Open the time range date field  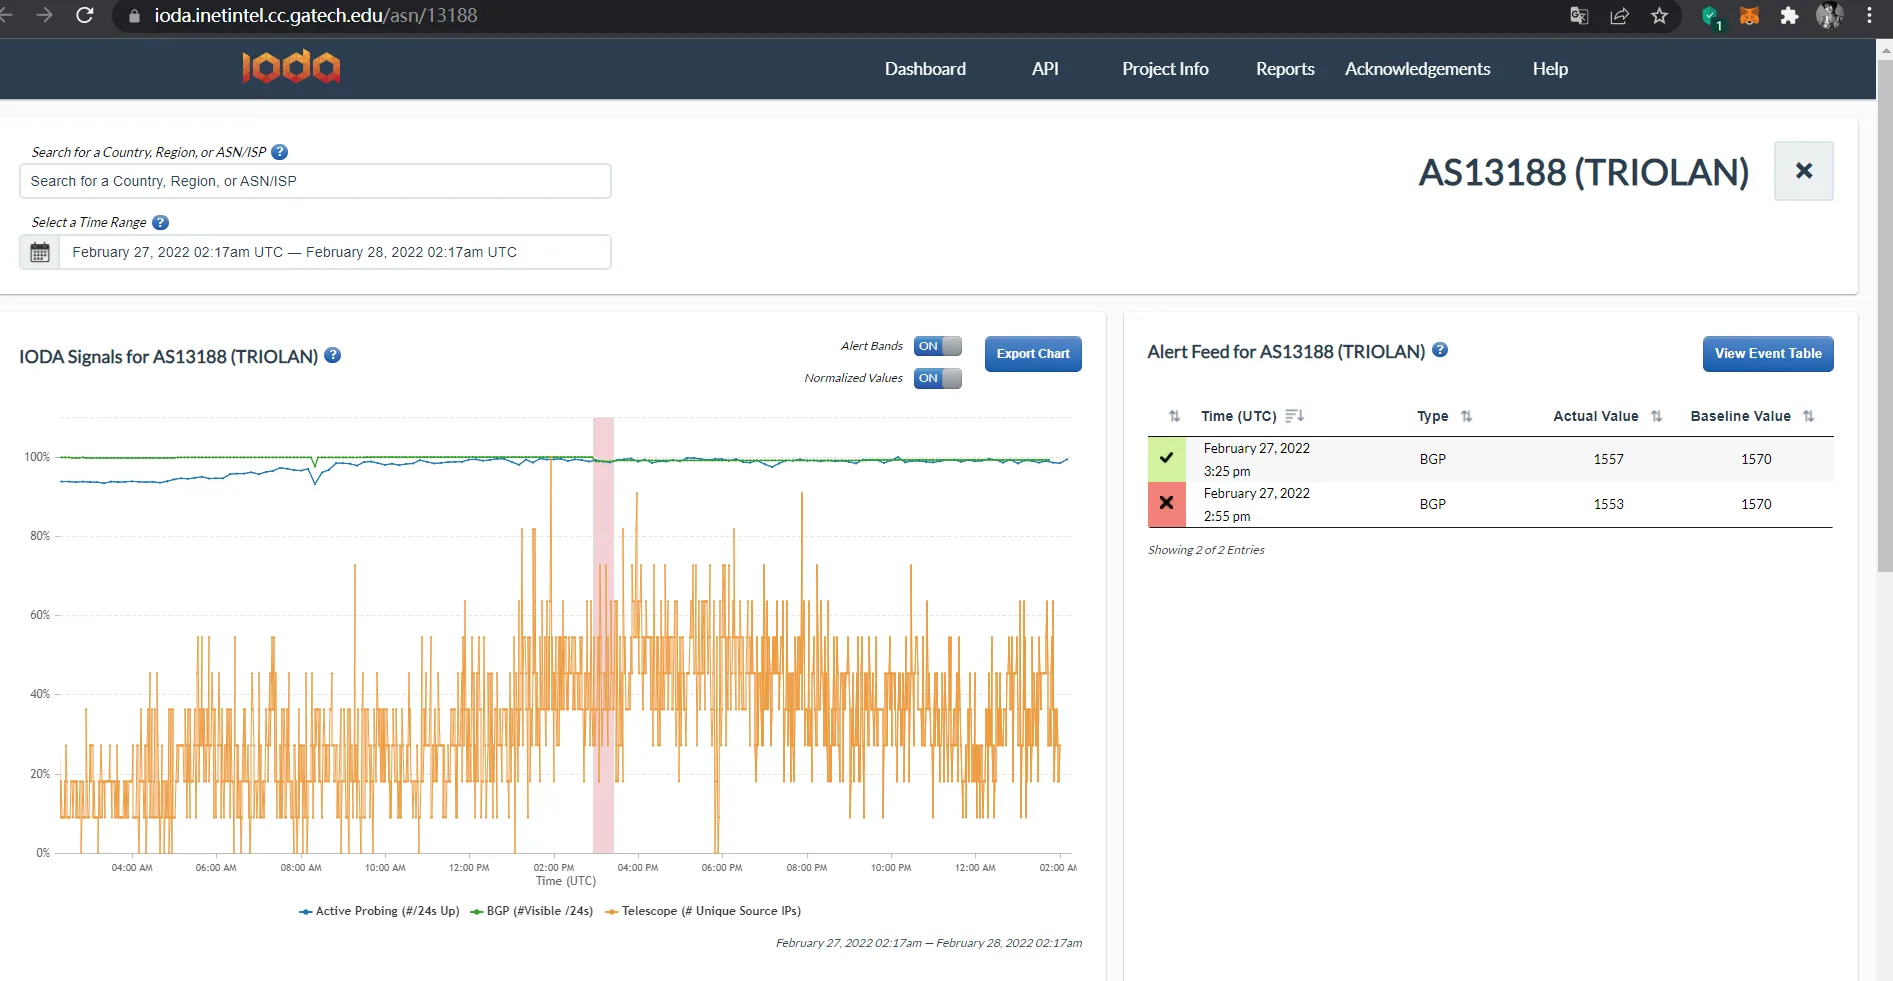click(335, 252)
